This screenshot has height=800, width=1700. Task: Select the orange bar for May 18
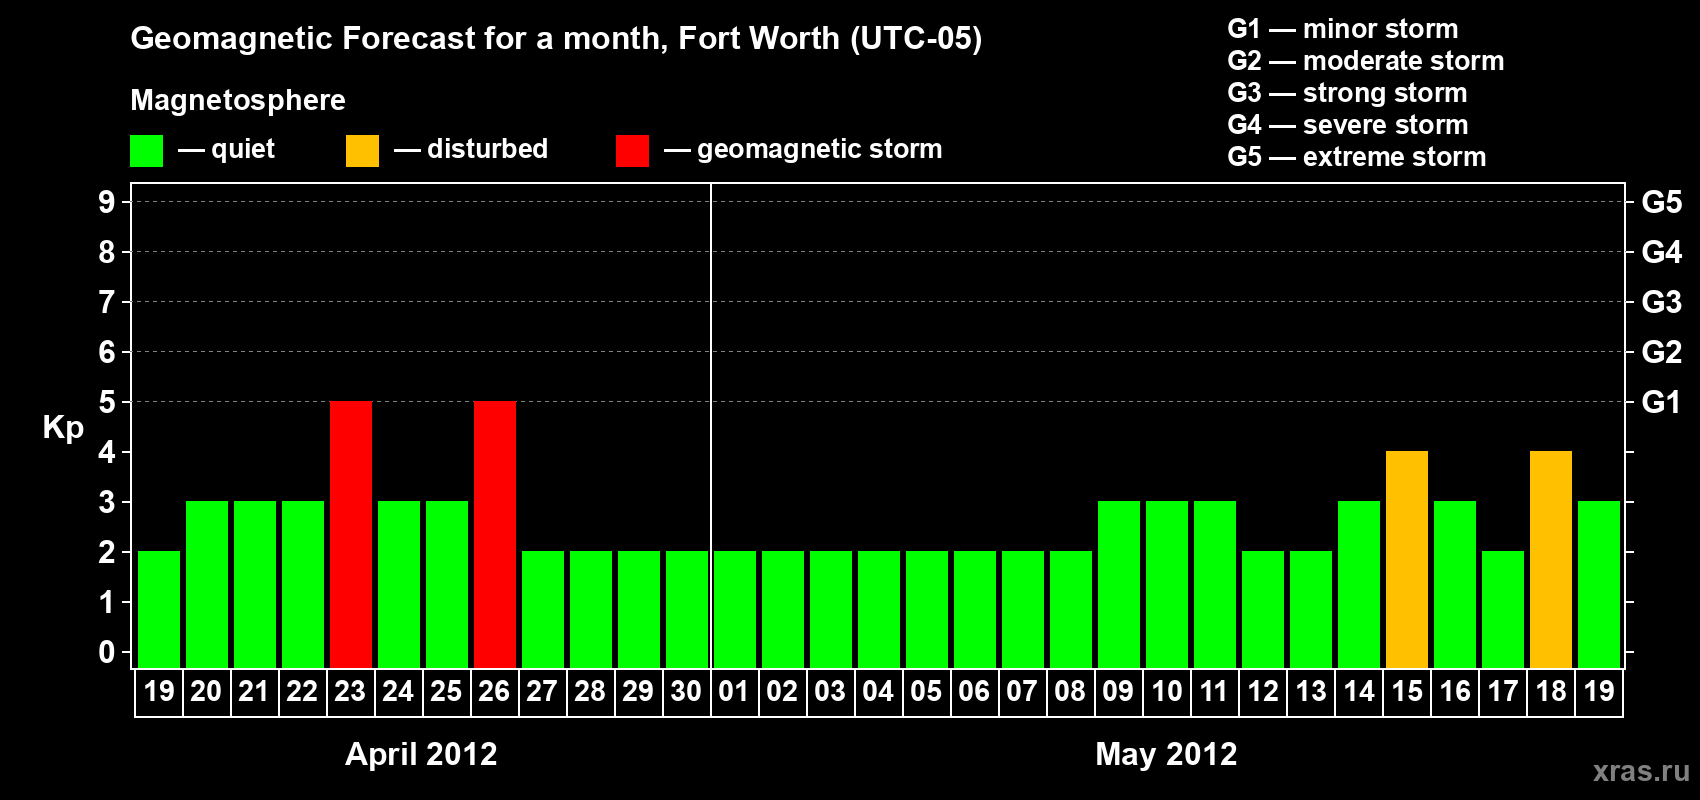coord(1551,560)
